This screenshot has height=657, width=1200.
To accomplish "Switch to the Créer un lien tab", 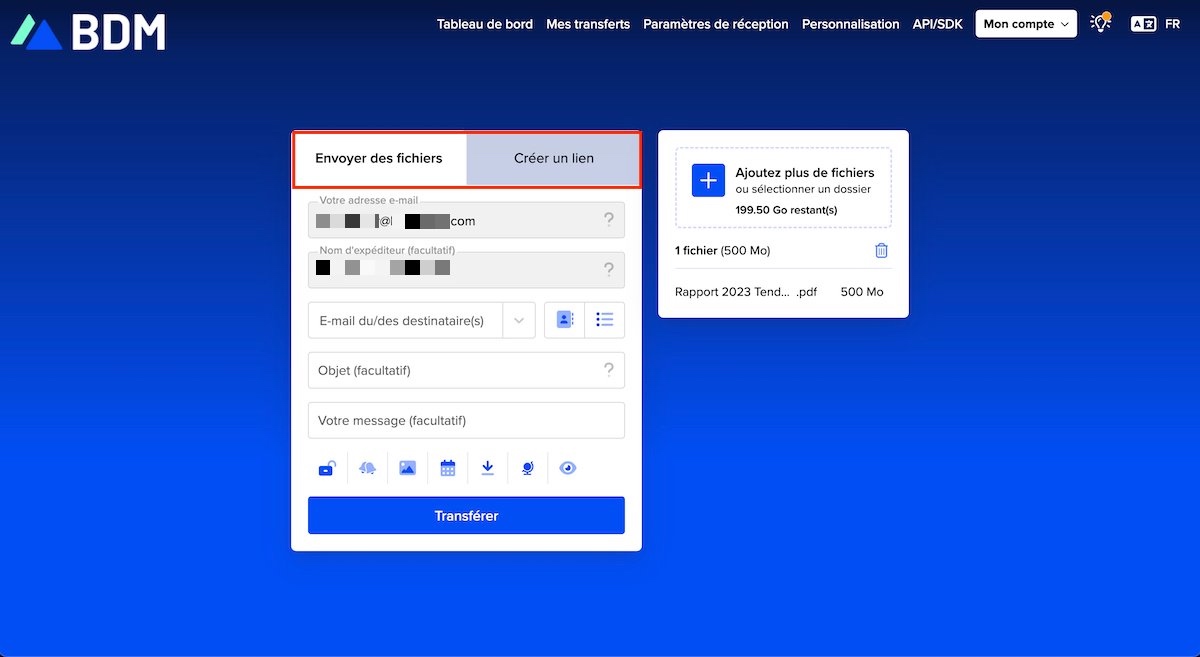I will [x=553, y=158].
